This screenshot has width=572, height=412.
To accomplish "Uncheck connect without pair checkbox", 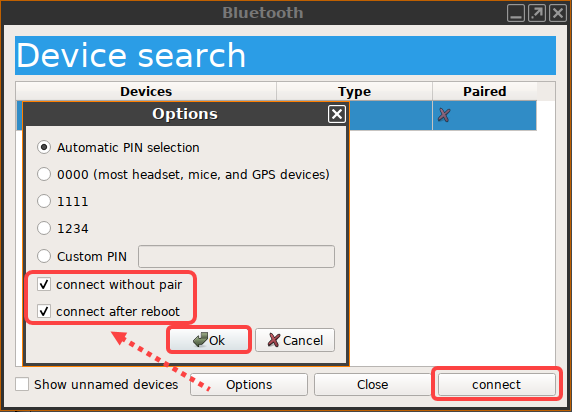I will pos(44,284).
